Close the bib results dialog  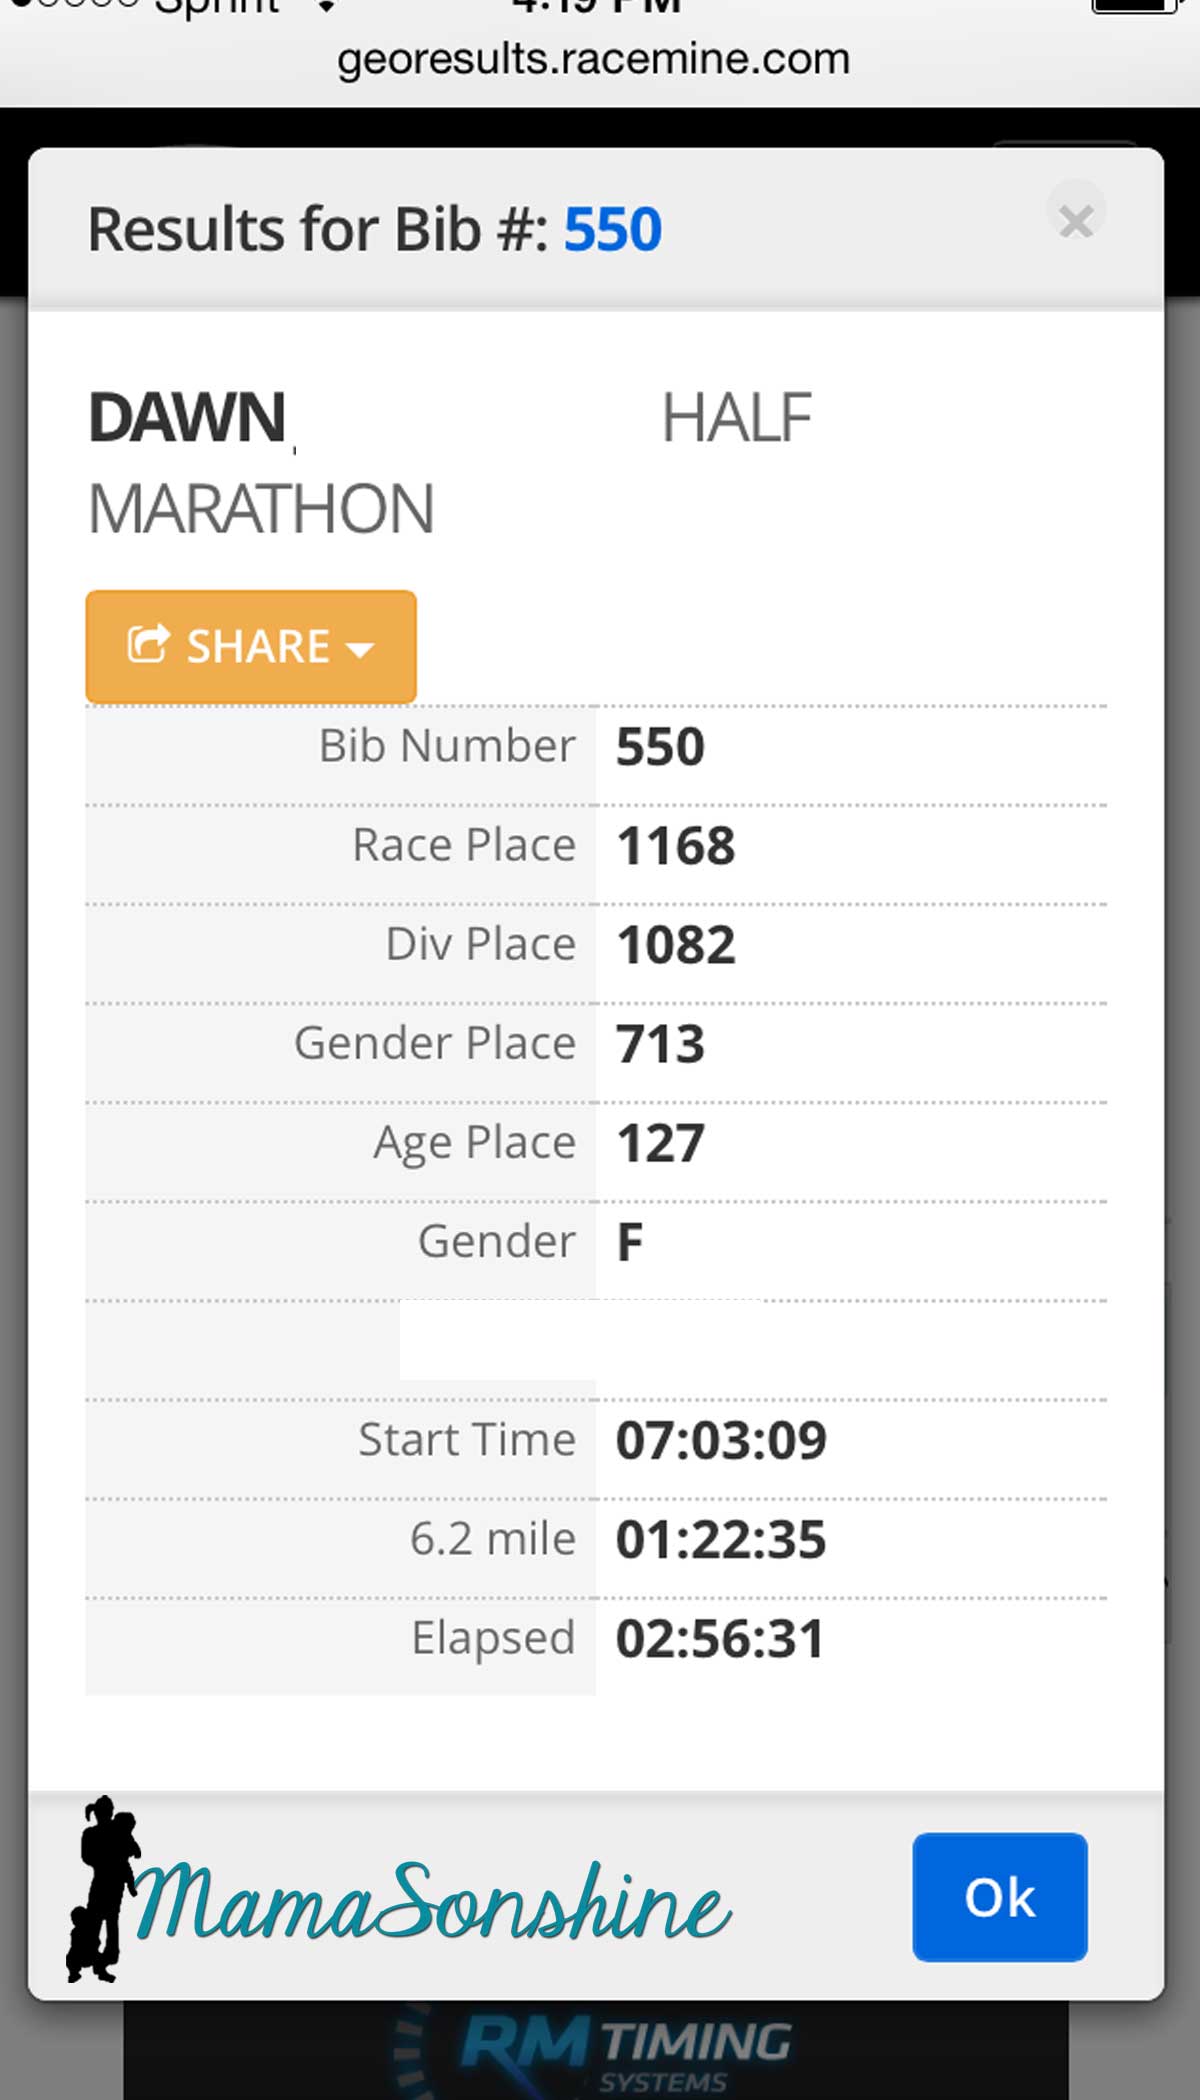coord(1076,221)
